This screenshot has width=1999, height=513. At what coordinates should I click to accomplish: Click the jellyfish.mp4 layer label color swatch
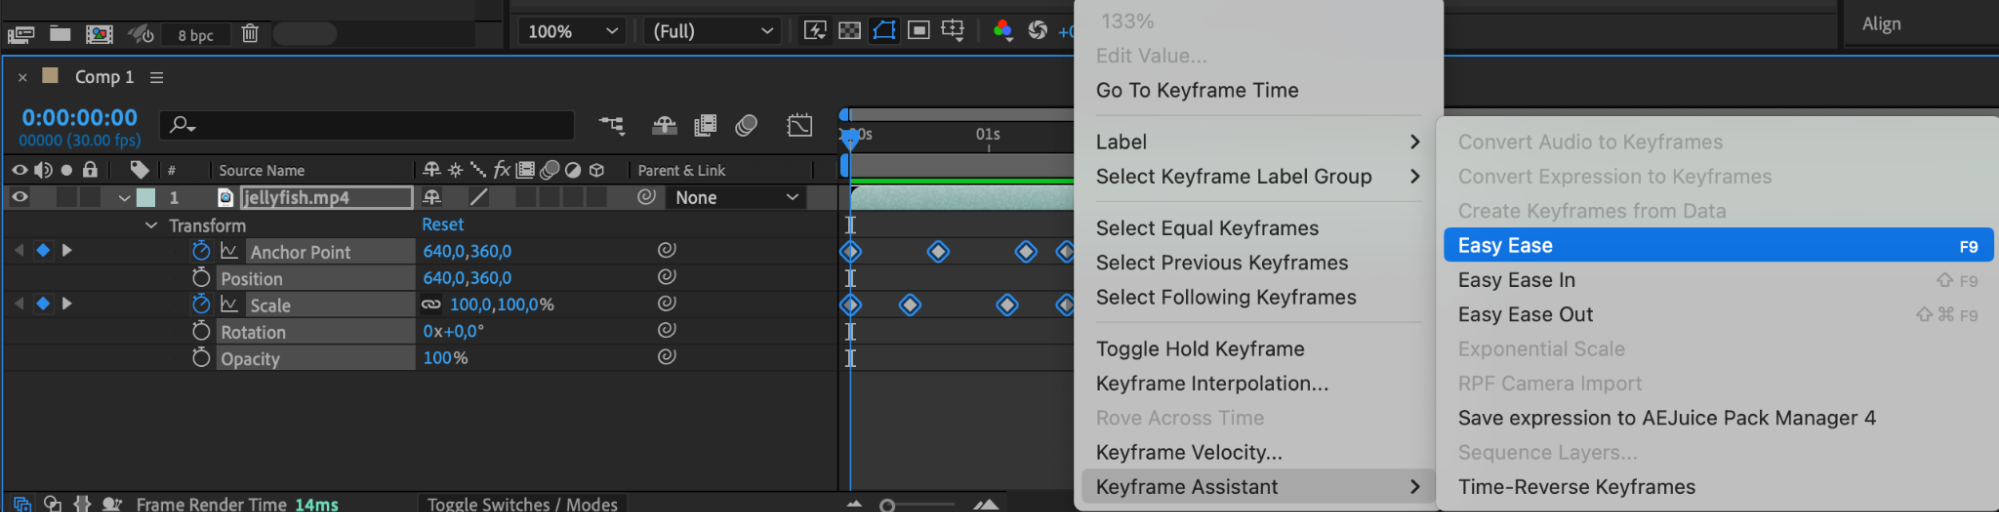point(146,198)
